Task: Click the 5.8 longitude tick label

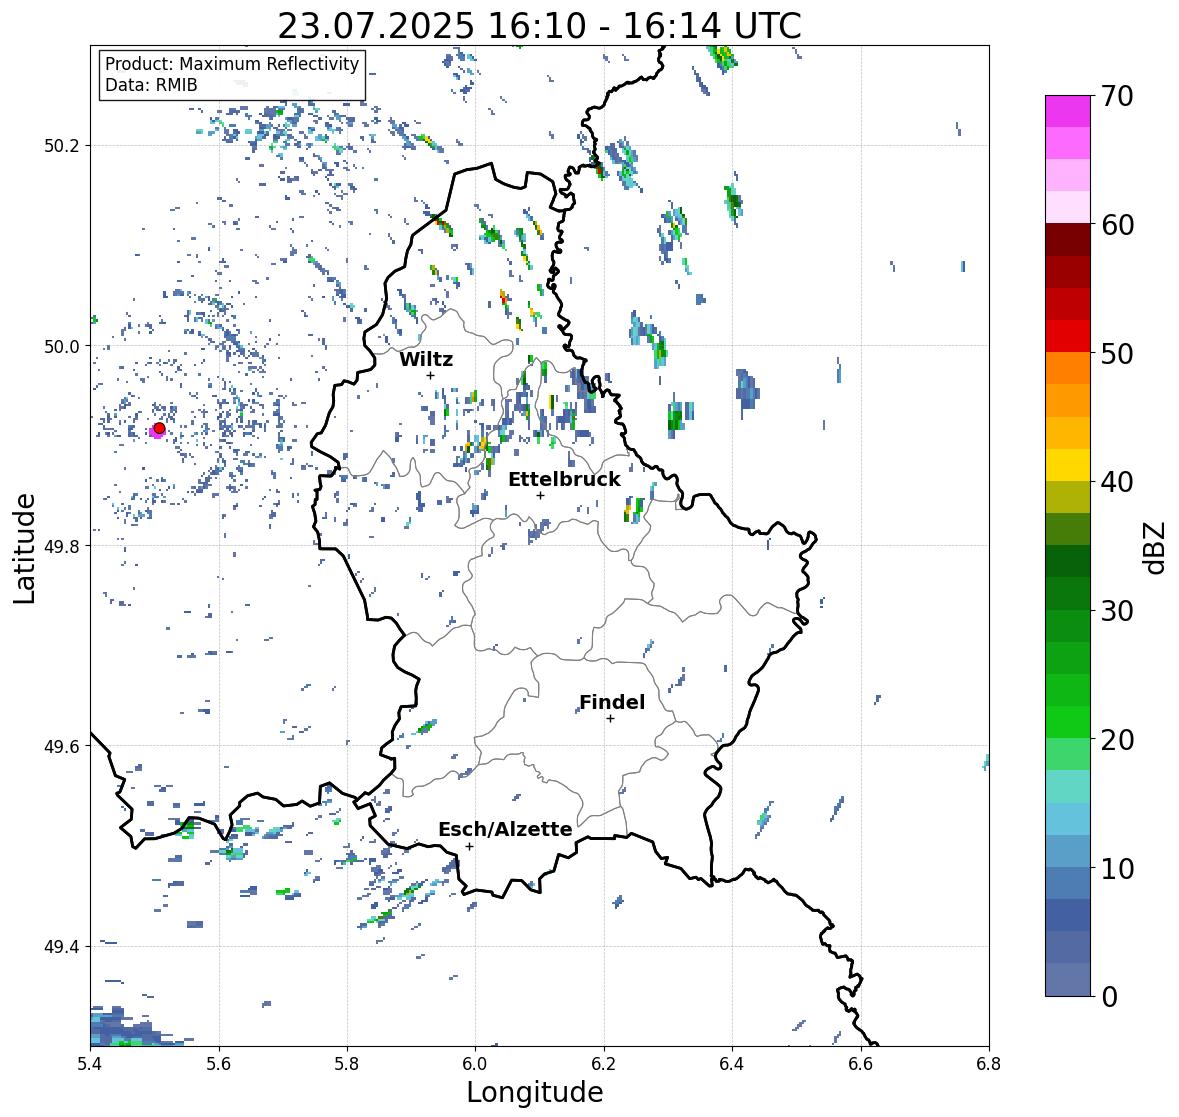Action: [347, 1063]
